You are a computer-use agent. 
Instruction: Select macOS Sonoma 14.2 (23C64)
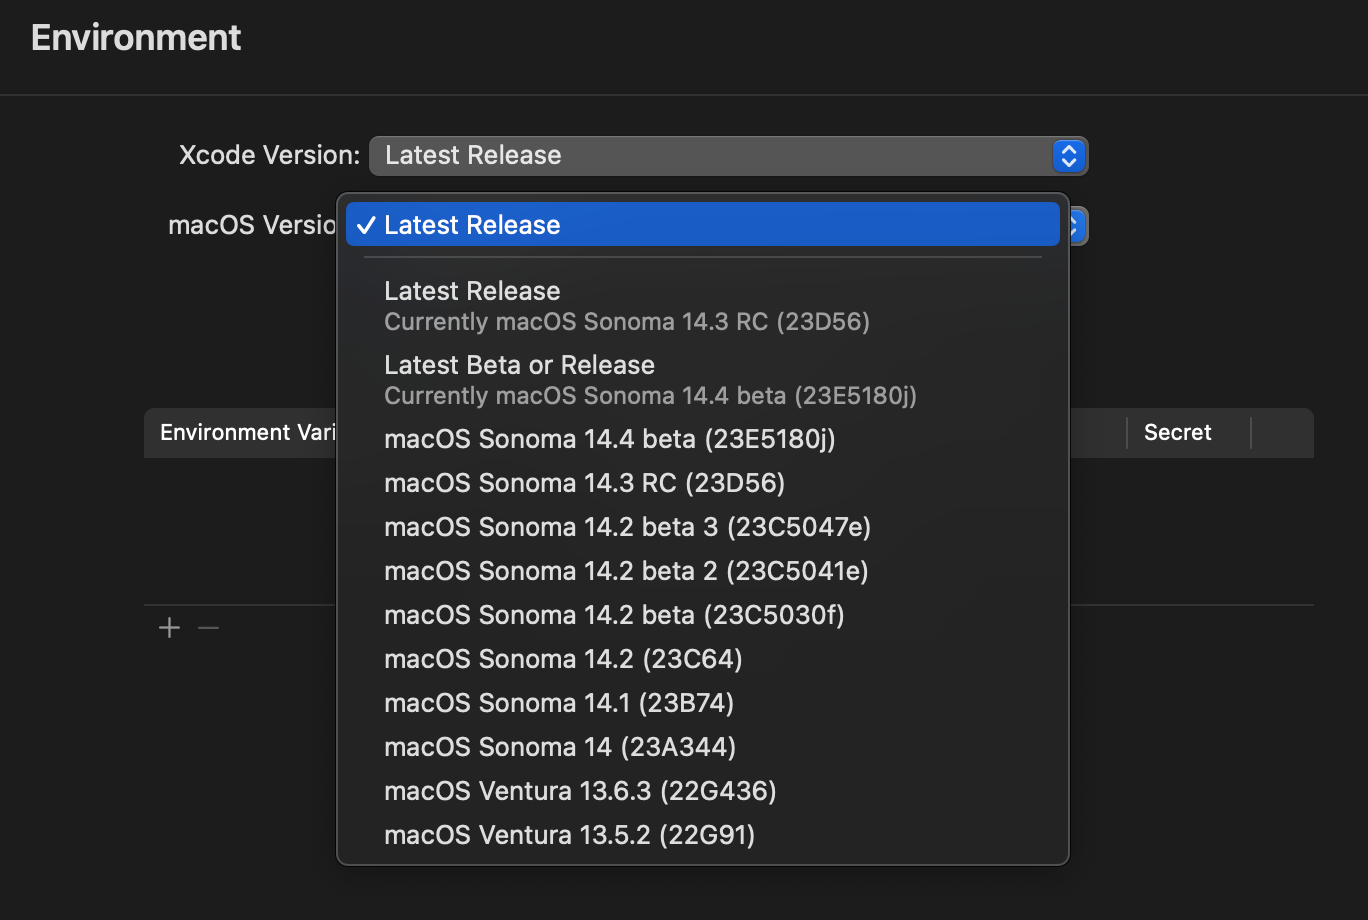(703, 659)
